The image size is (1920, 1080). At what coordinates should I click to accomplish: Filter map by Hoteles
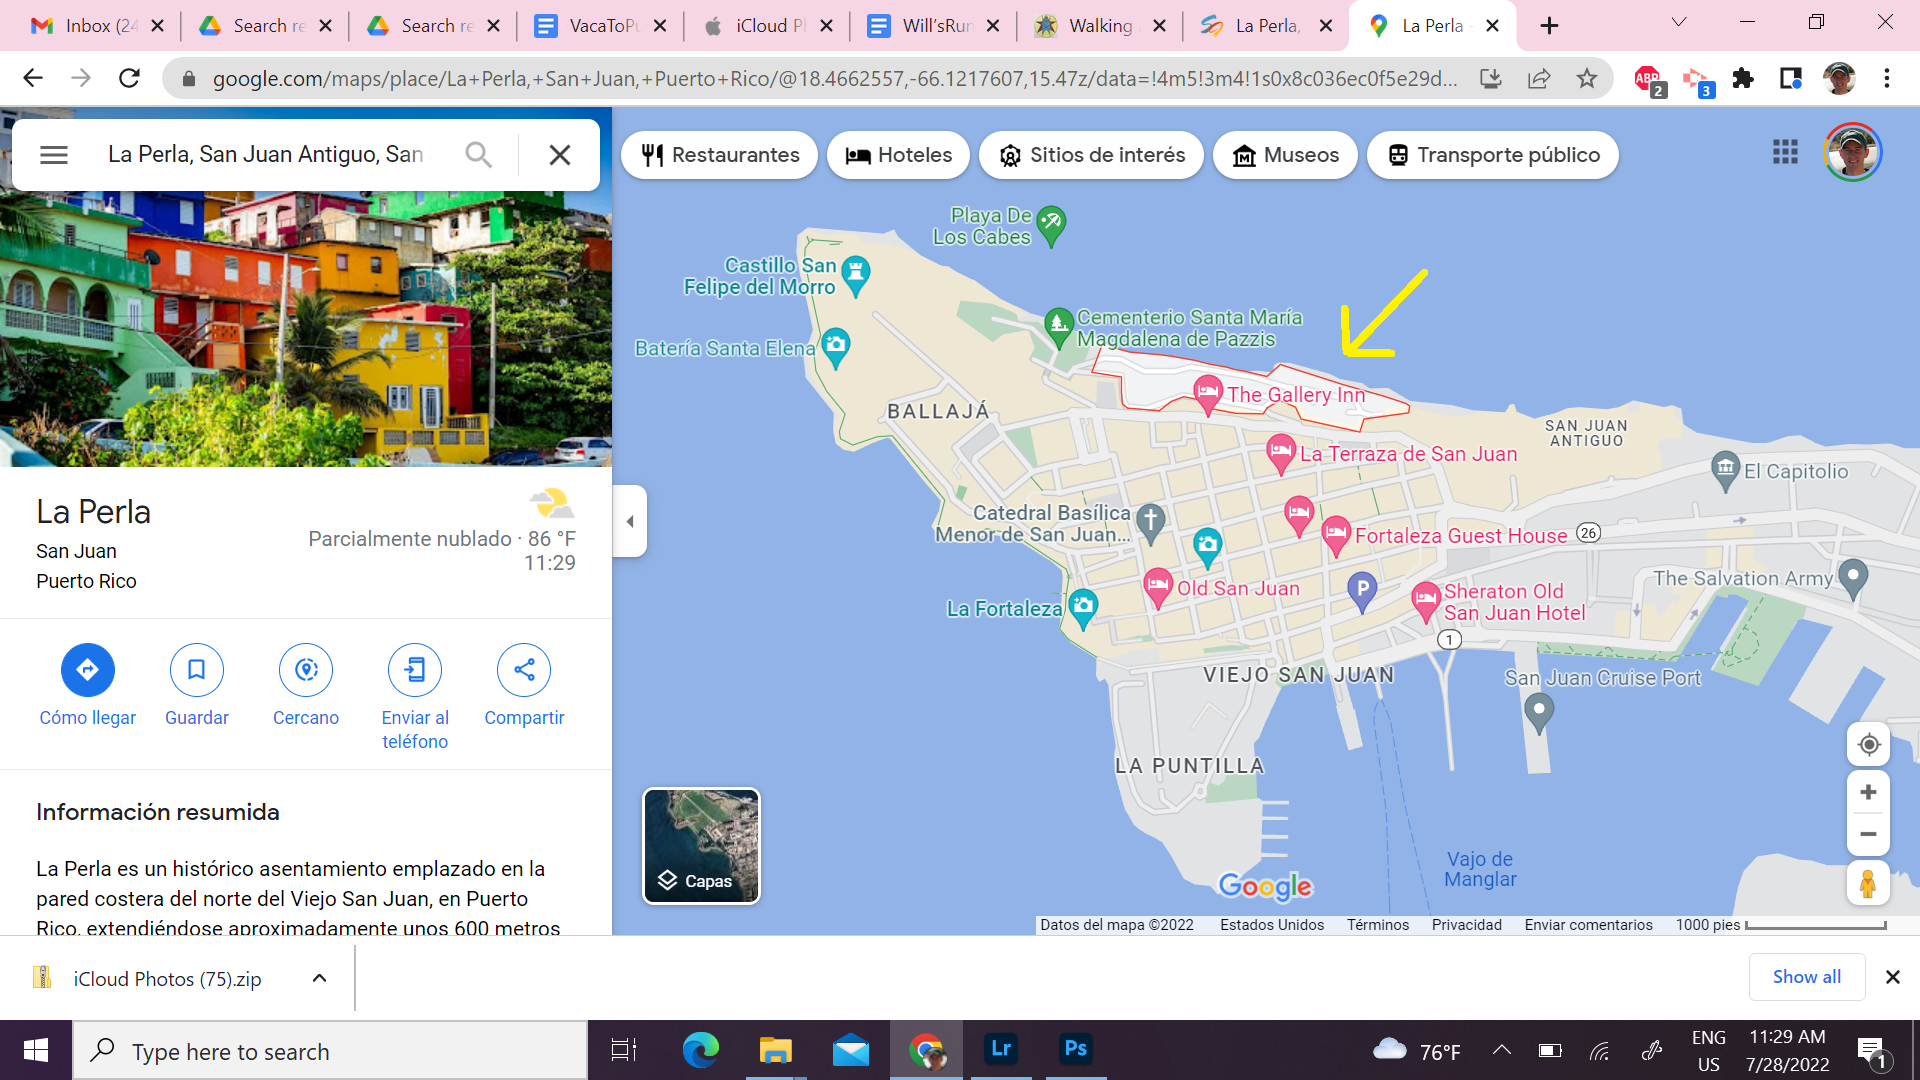[x=898, y=155]
